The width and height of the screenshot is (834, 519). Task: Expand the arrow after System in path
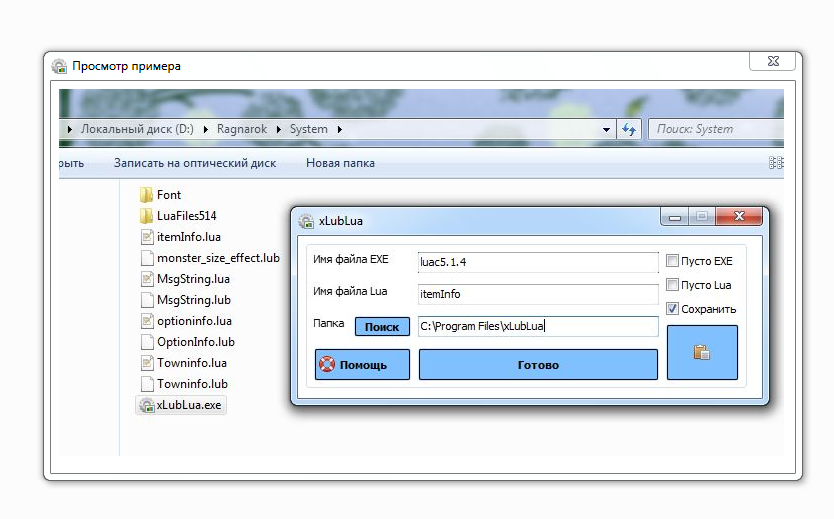339,129
